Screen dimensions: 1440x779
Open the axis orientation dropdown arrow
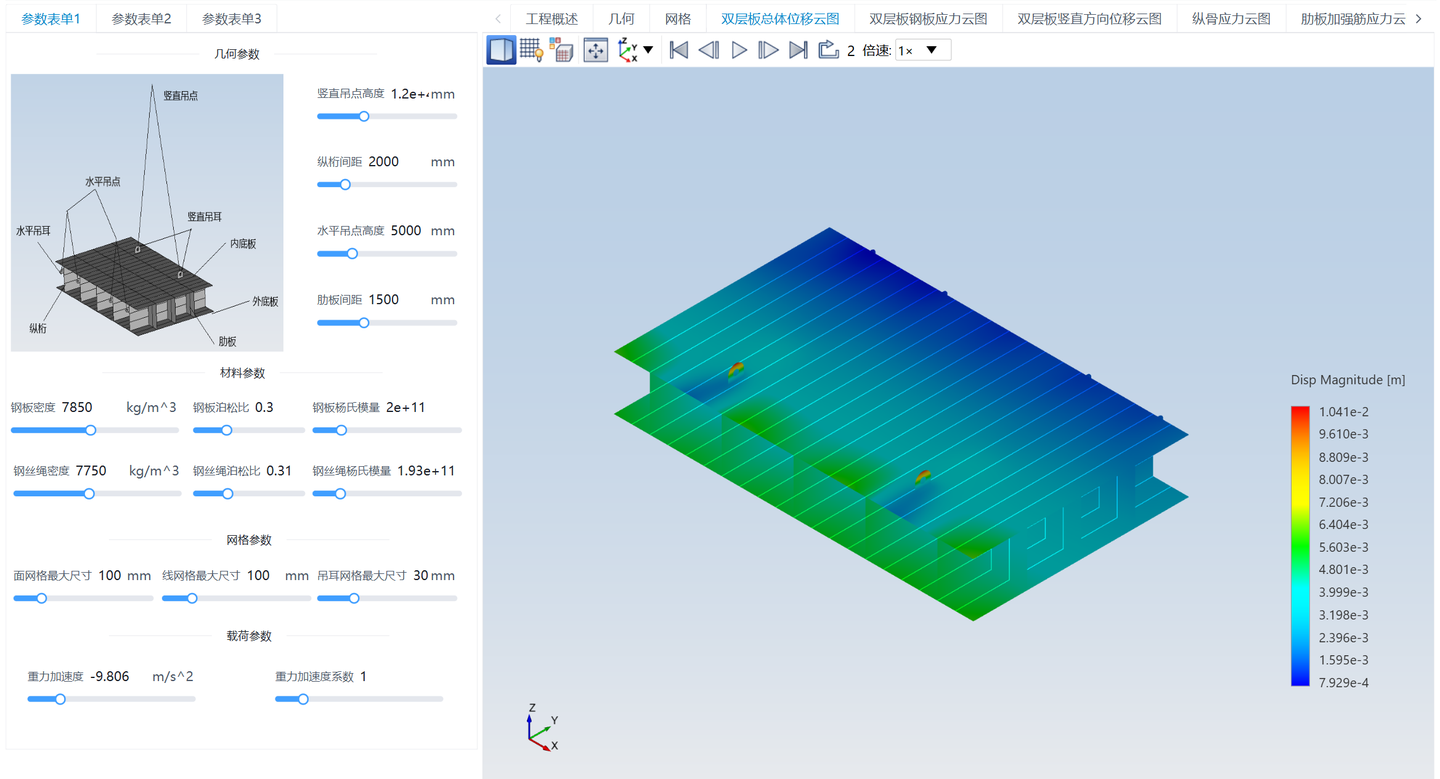tap(648, 50)
